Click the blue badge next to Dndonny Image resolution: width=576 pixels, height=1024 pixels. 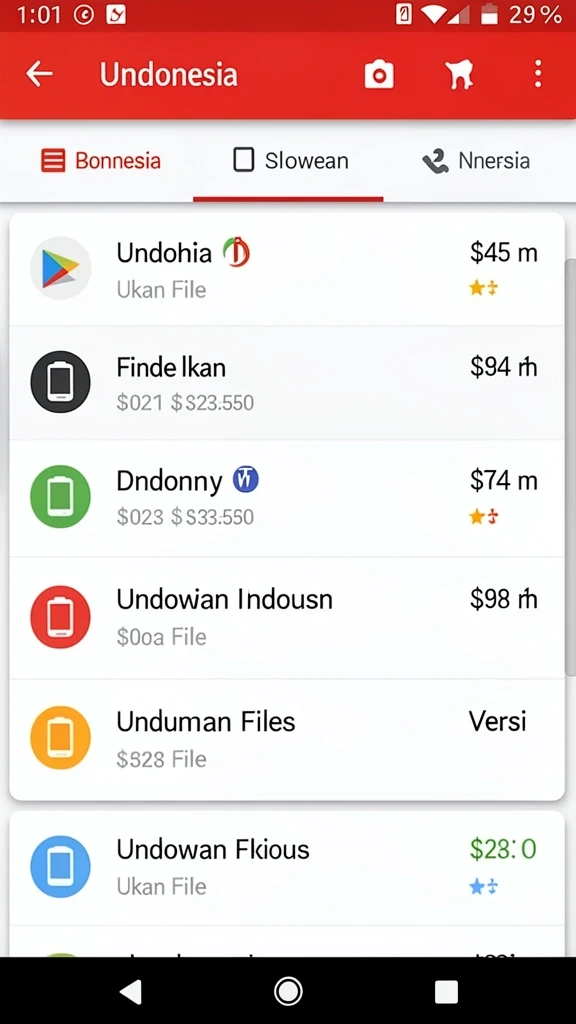coord(246,481)
